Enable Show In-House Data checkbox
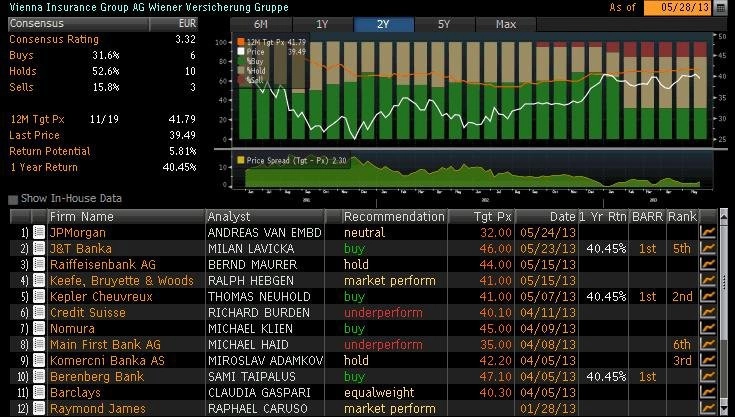Screen dimensions: 735x417 [x=14, y=199]
